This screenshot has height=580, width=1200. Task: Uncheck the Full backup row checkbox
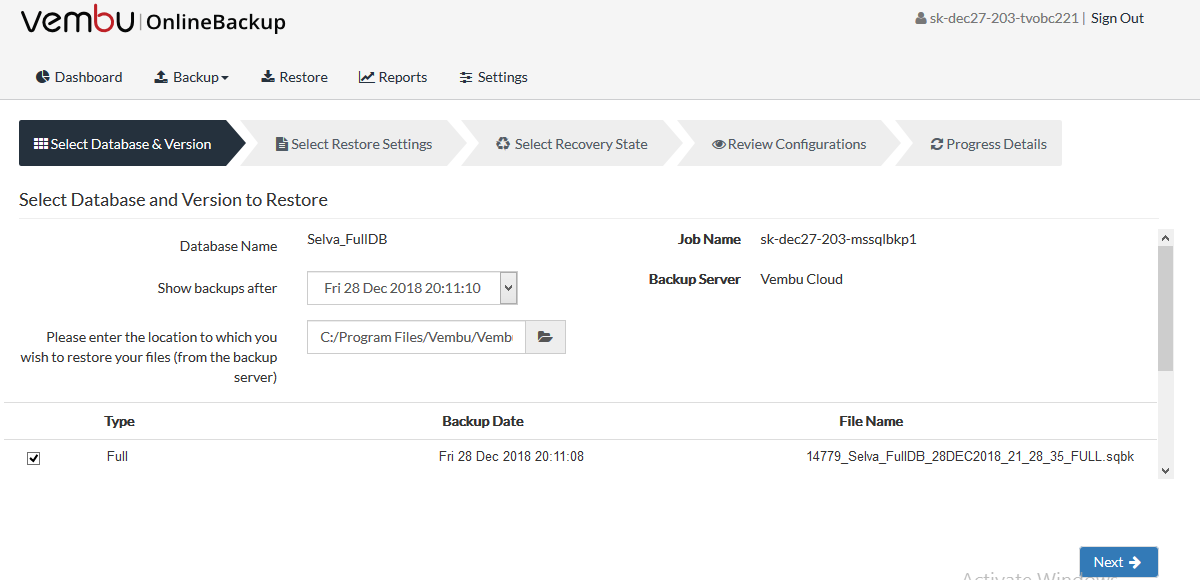coord(33,458)
